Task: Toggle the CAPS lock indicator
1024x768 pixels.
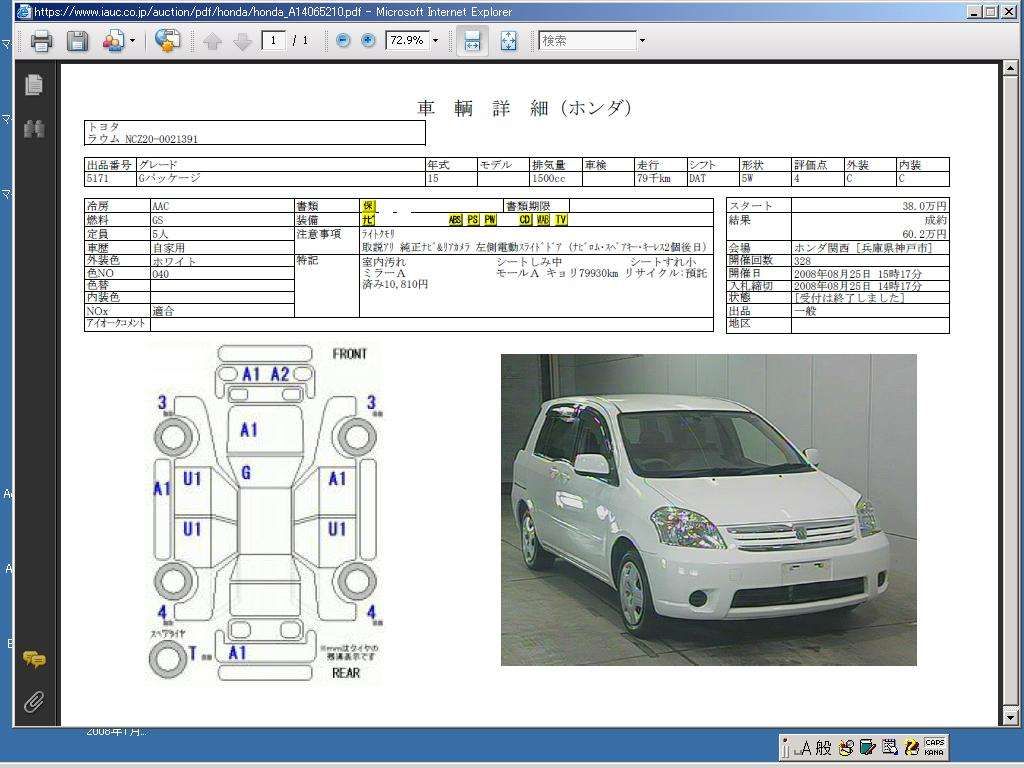Action: coord(935,743)
